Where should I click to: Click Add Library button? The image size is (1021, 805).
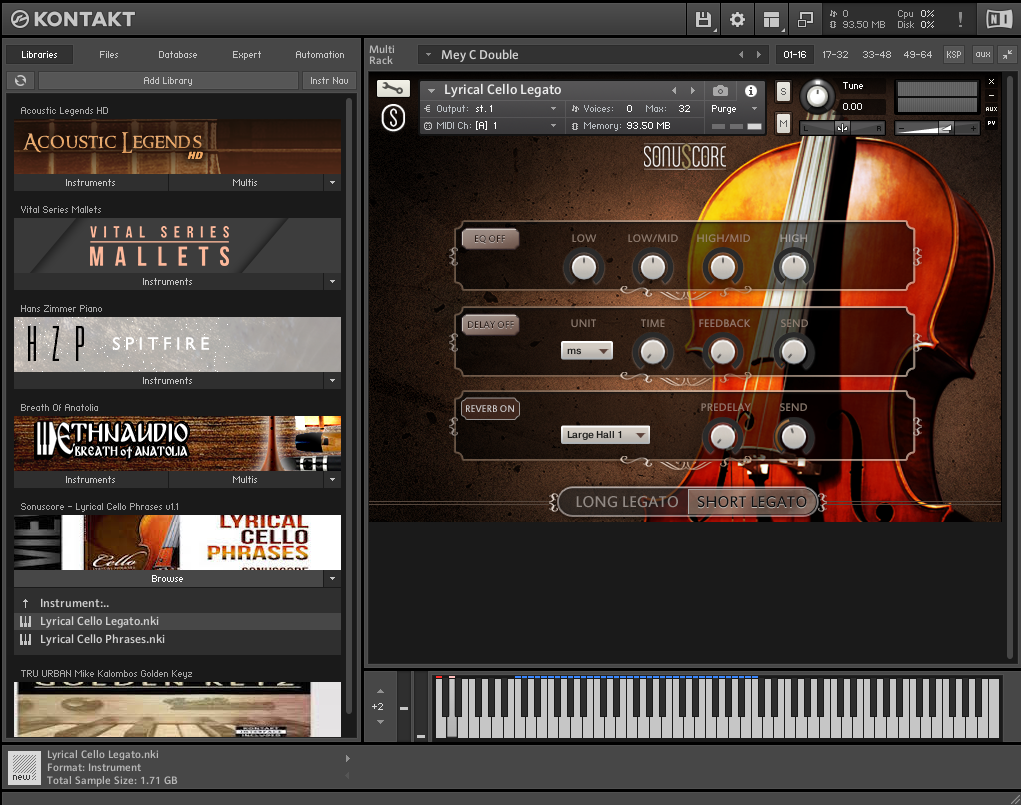tap(168, 80)
